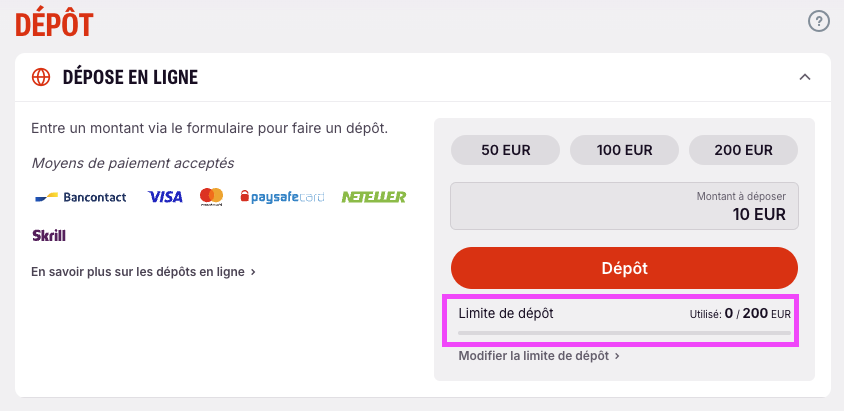Click the Bancontact payment logo
This screenshot has width=844, height=411.
81,197
